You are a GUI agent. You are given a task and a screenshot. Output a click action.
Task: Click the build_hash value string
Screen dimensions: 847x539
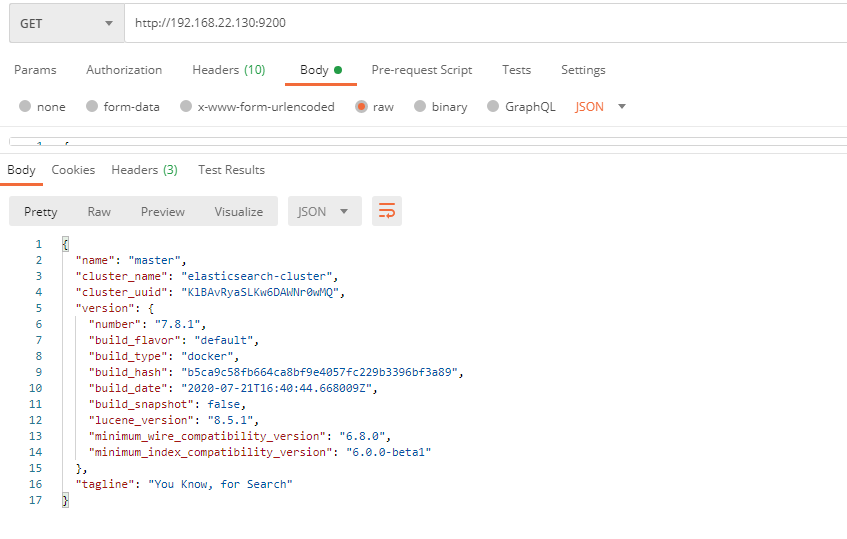tap(319, 372)
